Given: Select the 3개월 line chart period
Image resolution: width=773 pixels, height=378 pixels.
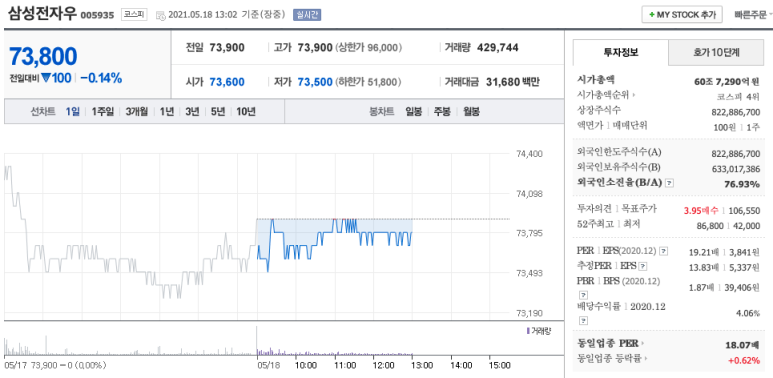Looking at the screenshot, I should coord(136,111).
